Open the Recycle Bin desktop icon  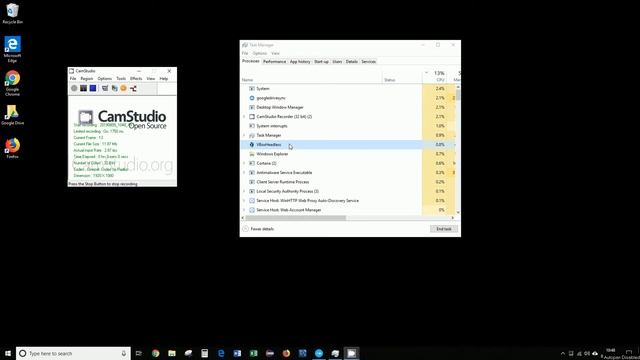13,13
